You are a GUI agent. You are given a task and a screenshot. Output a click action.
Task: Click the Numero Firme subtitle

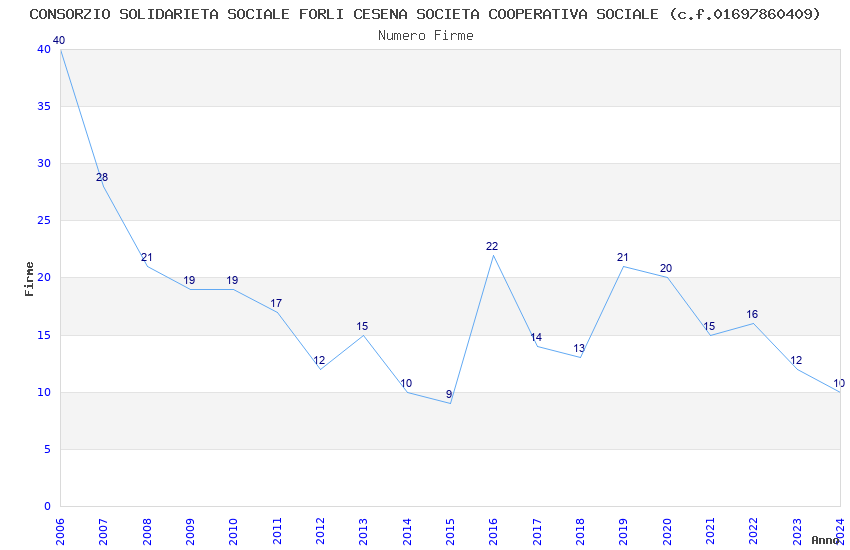(425, 35)
